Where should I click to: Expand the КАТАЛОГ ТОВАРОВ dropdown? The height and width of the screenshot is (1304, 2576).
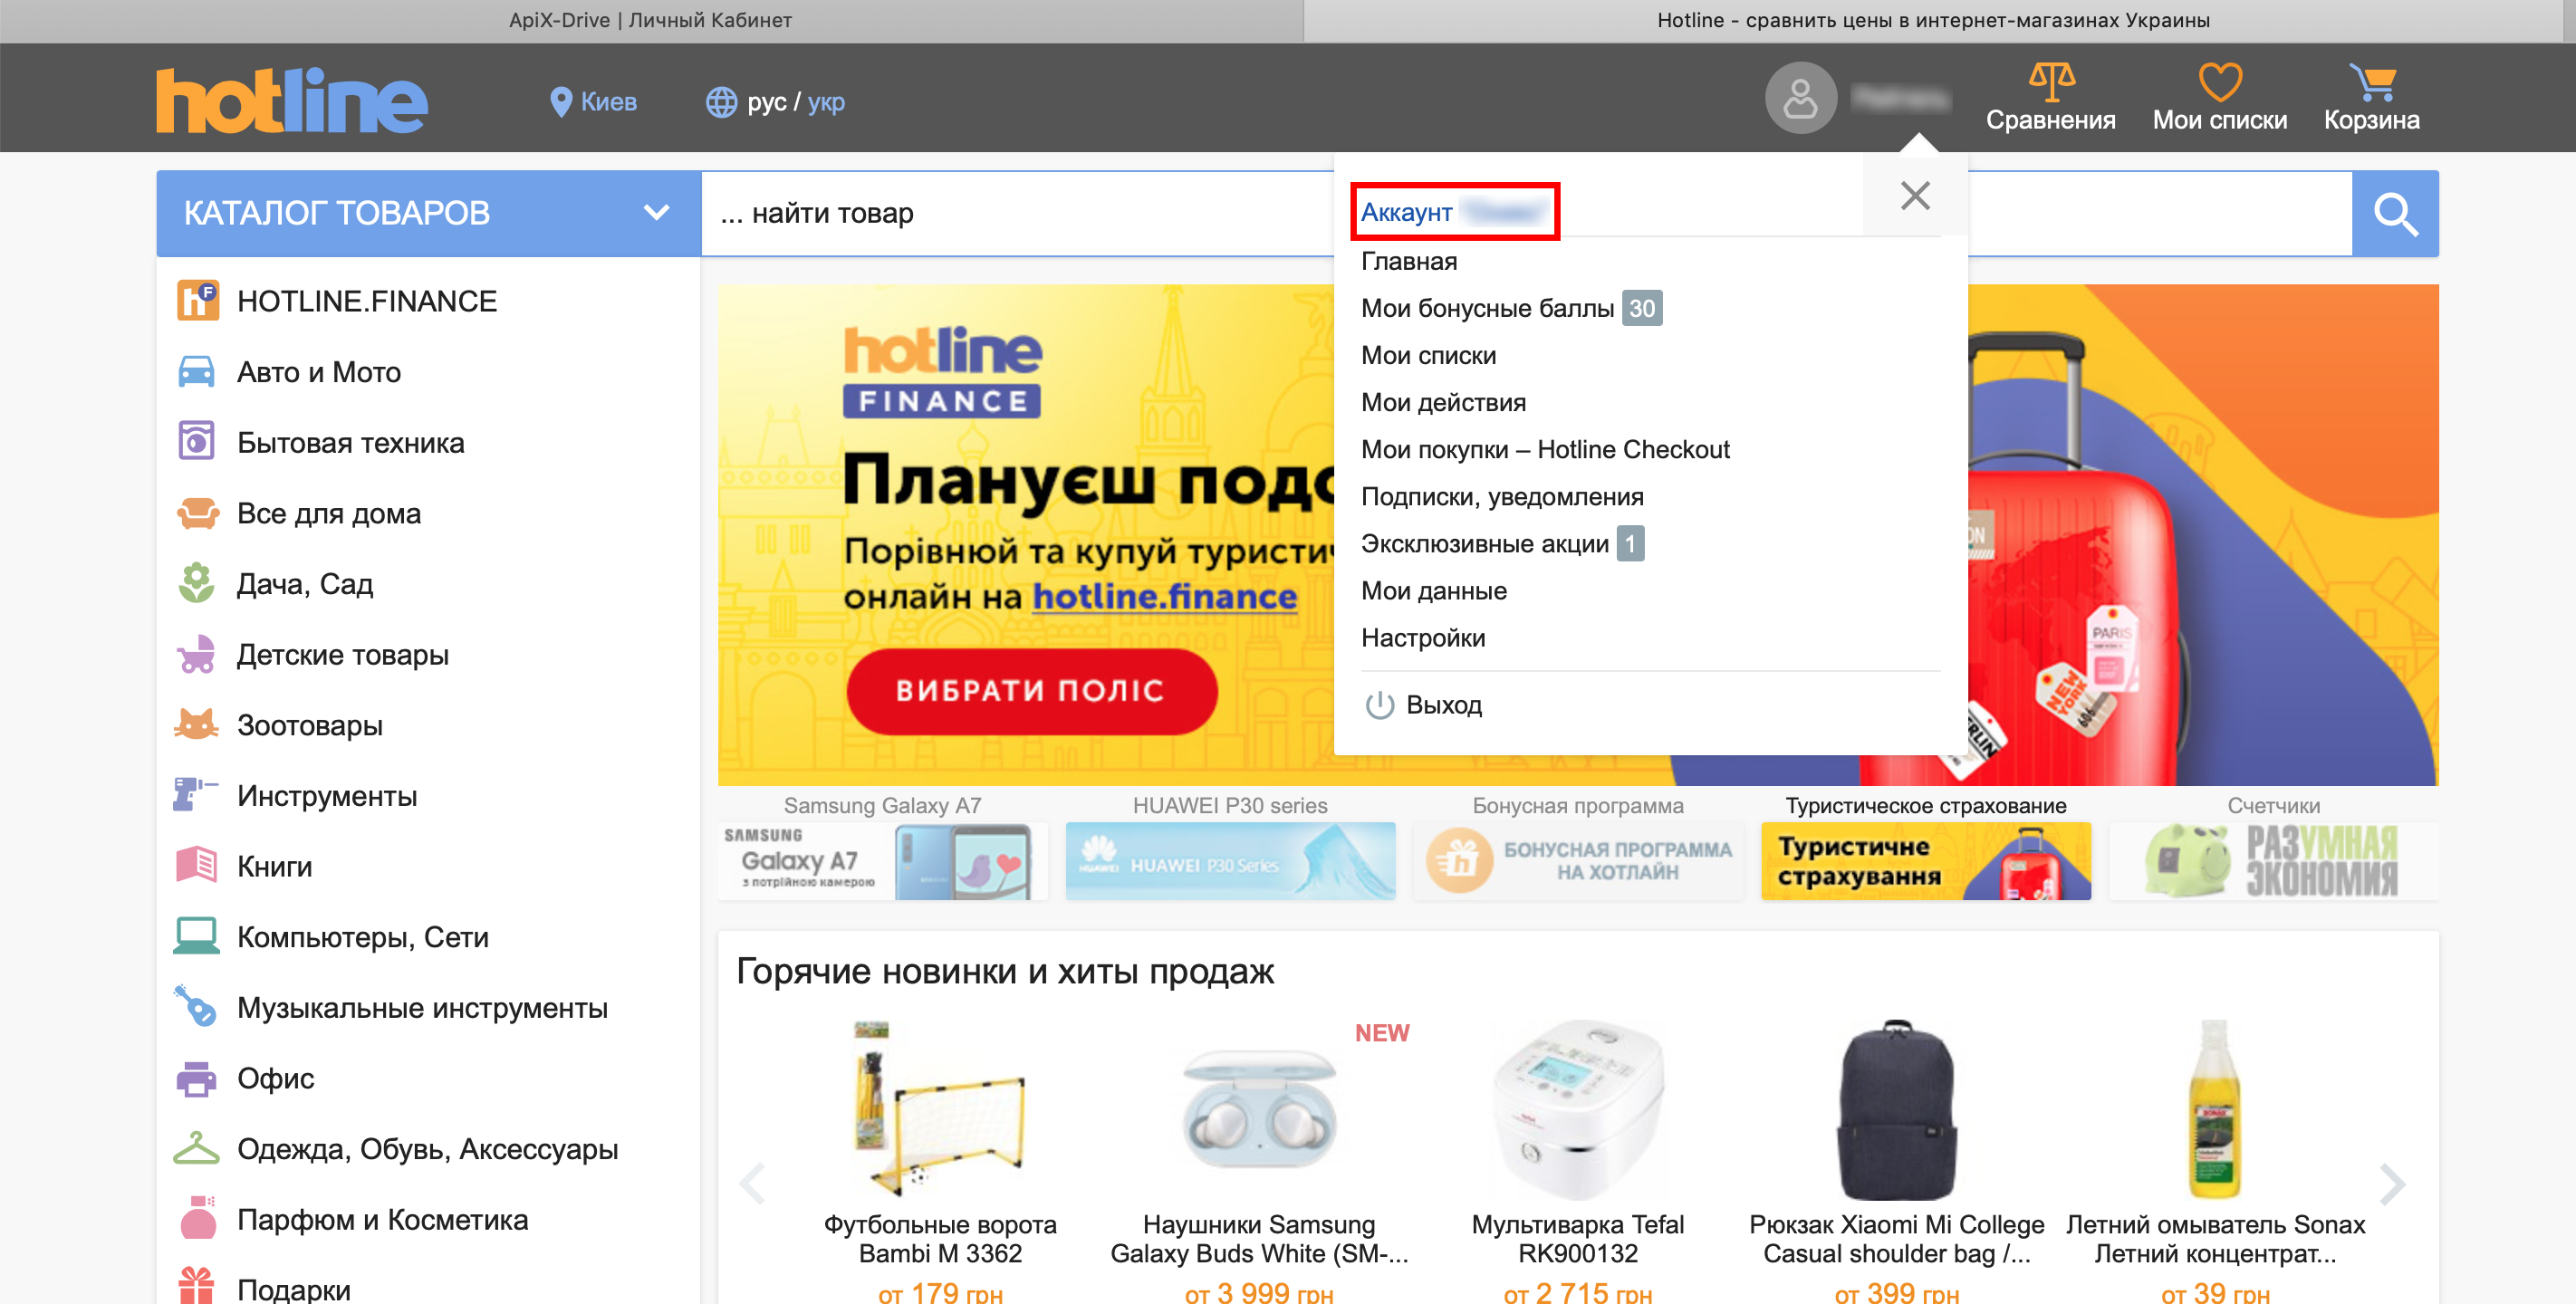pos(428,214)
